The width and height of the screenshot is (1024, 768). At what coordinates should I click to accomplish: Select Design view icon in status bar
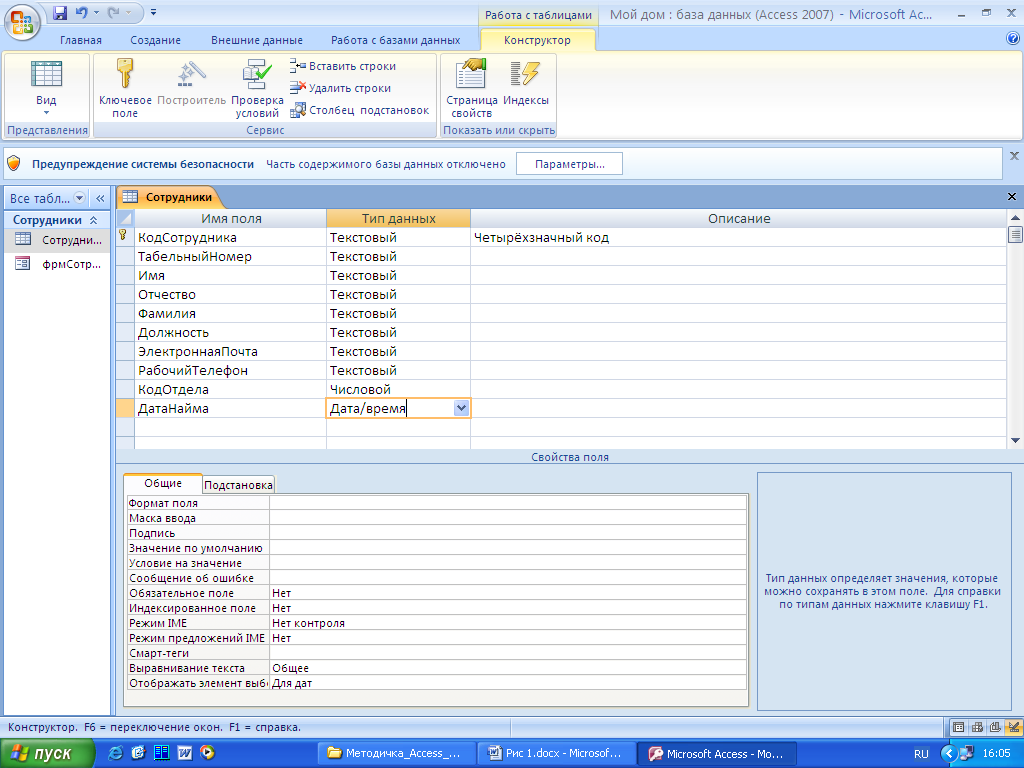point(1014,727)
